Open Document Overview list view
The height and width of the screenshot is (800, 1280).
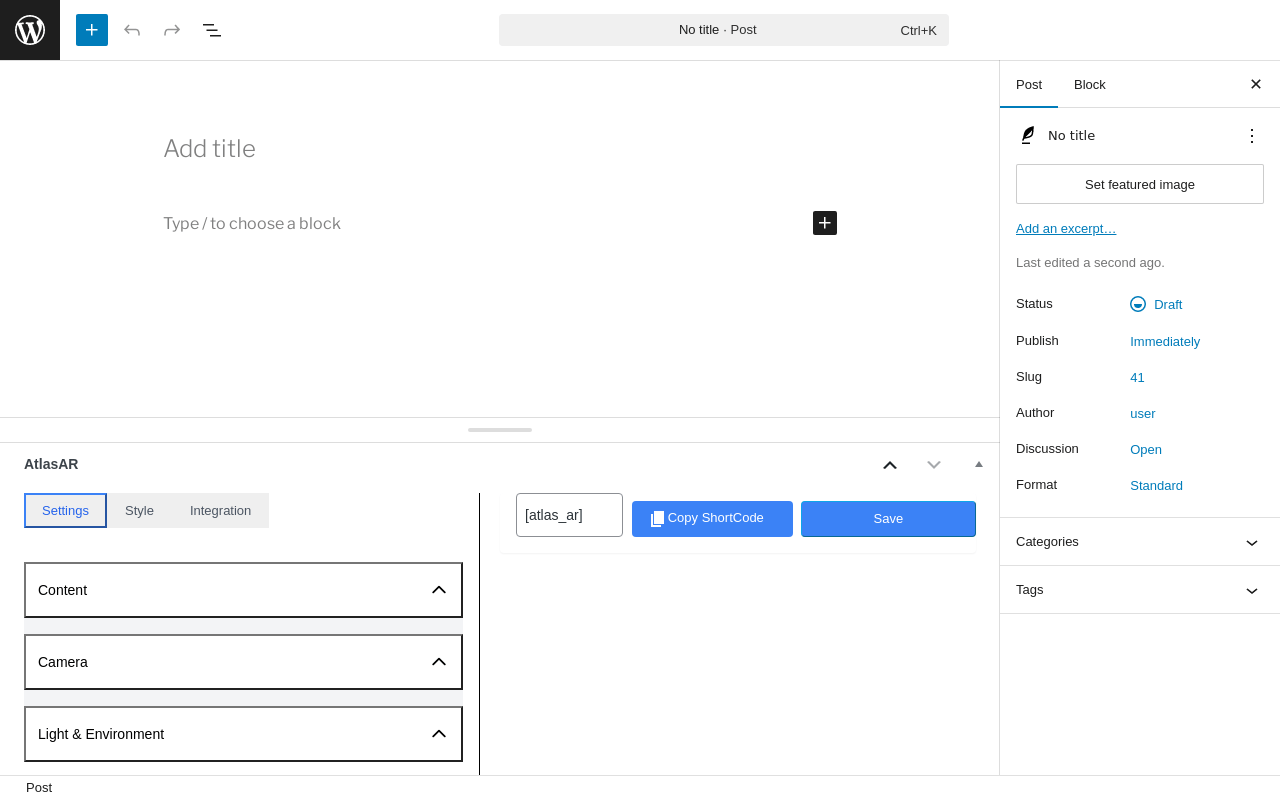coord(212,30)
